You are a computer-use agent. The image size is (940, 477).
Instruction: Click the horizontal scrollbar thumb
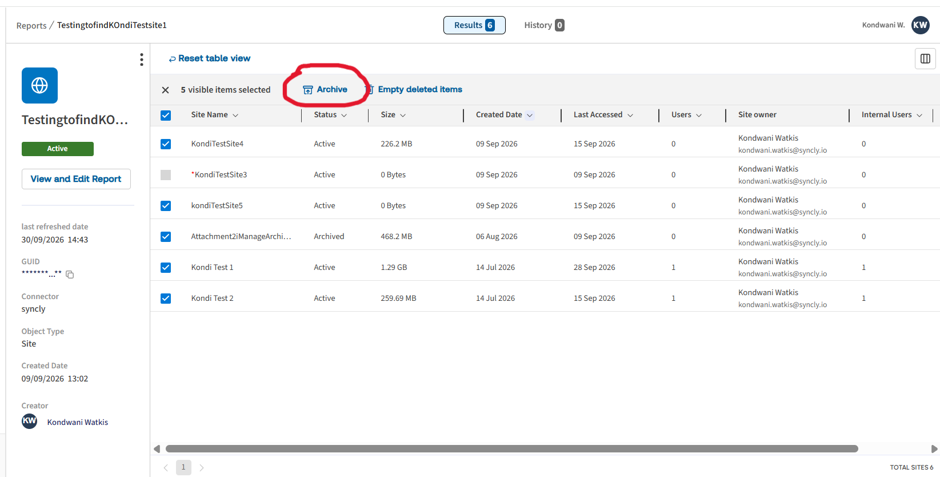coord(511,448)
